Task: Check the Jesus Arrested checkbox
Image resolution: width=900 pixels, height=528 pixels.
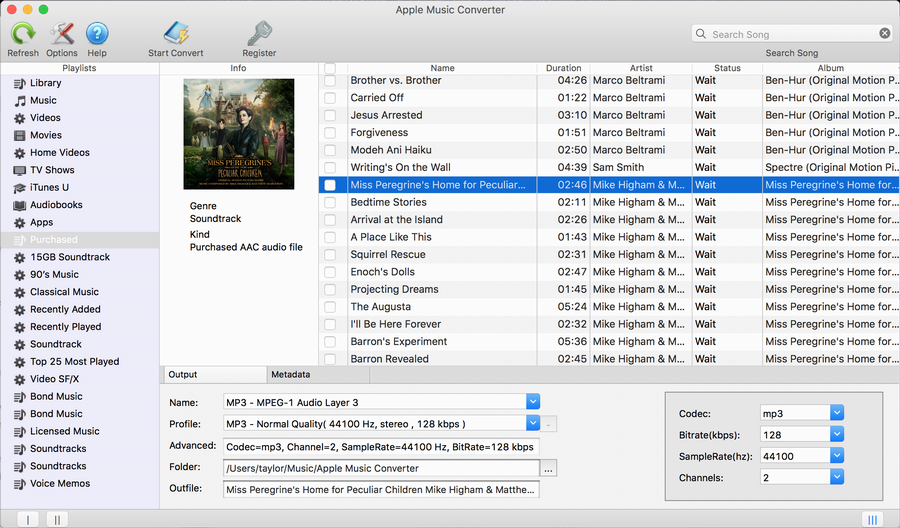Action: point(330,115)
